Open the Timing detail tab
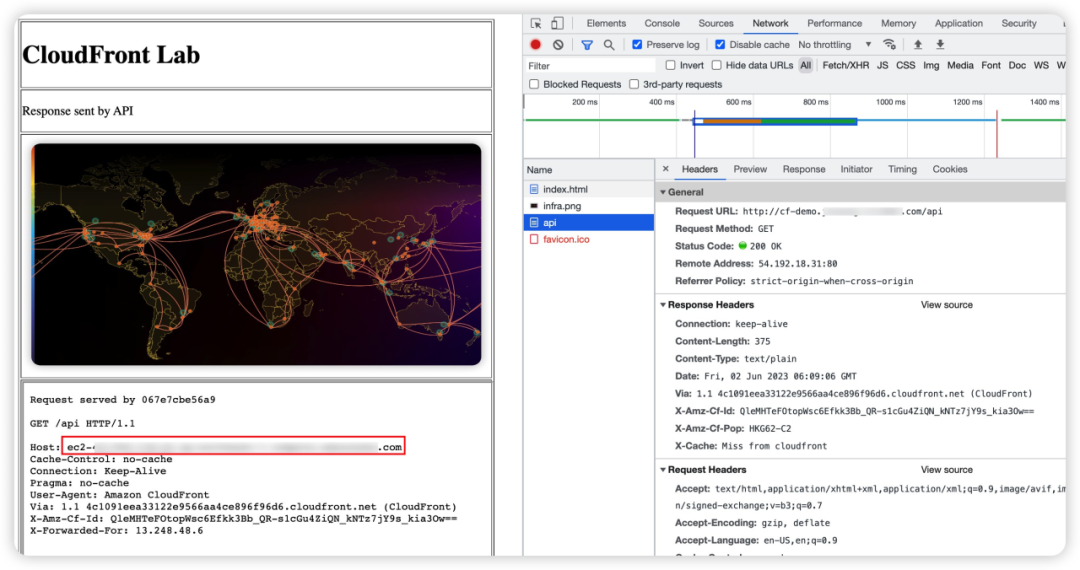Screen dimensions: 1080x570 pos(902,169)
